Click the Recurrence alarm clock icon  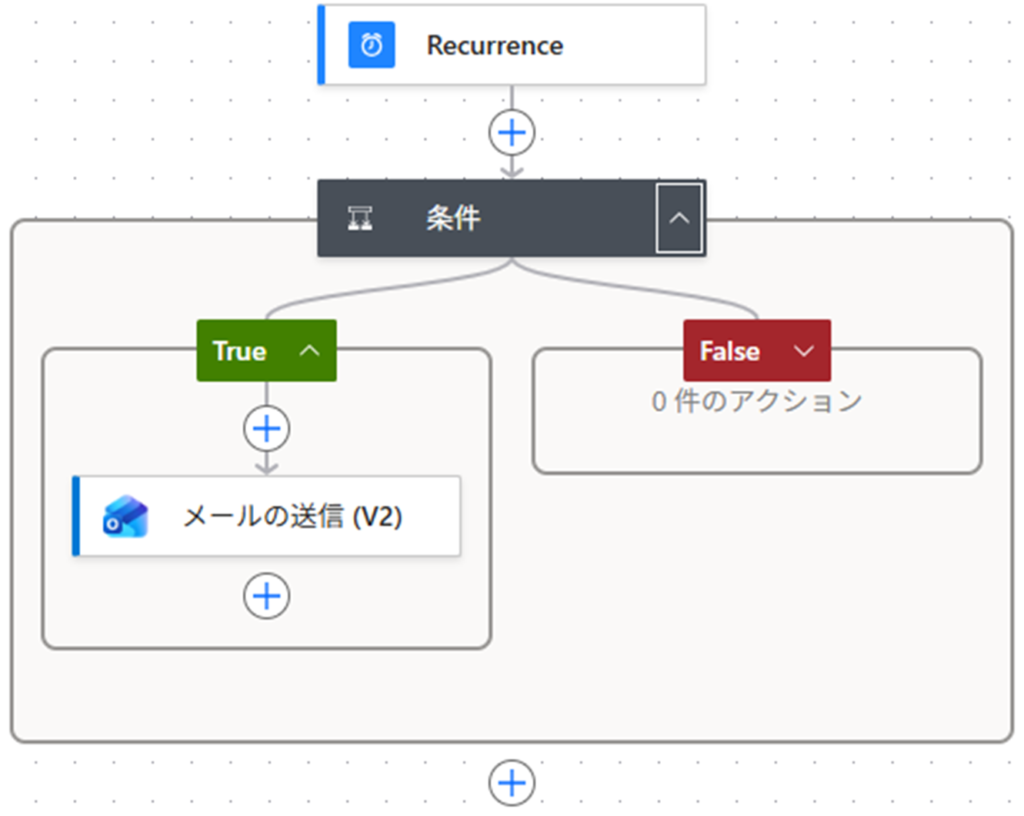point(372,45)
